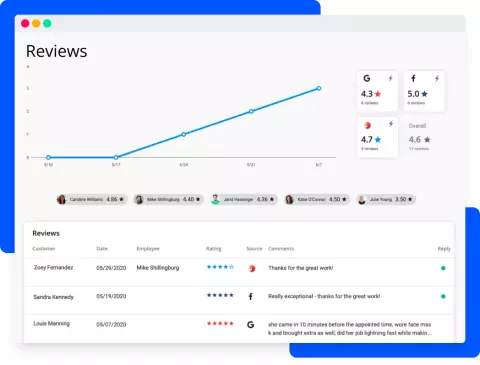This screenshot has height=365, width=480.
Task: Click the orange source logo in the 4.7 card
Action: coord(367,125)
